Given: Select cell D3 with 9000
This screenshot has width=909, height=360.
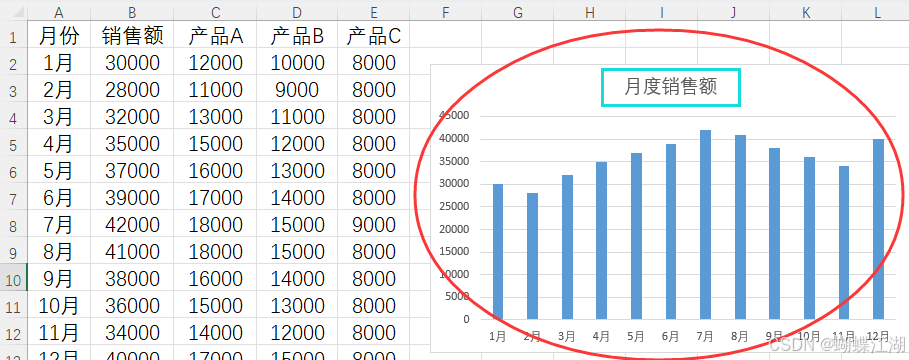Looking at the screenshot, I should [x=297, y=90].
